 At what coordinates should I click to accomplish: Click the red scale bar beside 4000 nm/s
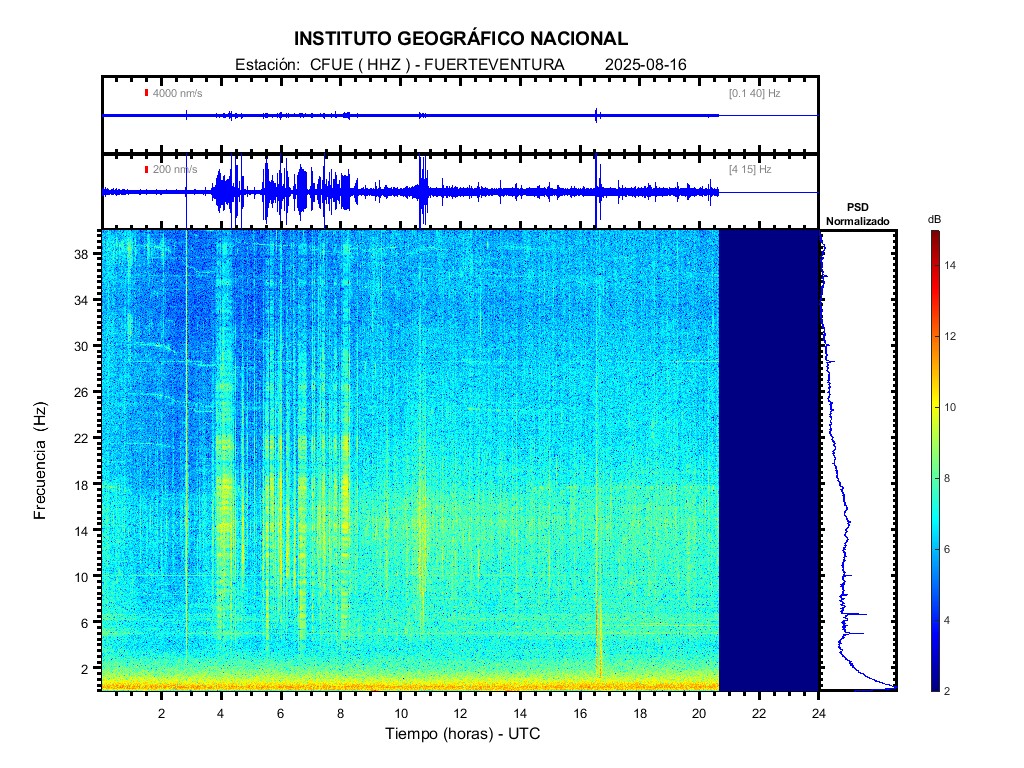click(x=146, y=93)
